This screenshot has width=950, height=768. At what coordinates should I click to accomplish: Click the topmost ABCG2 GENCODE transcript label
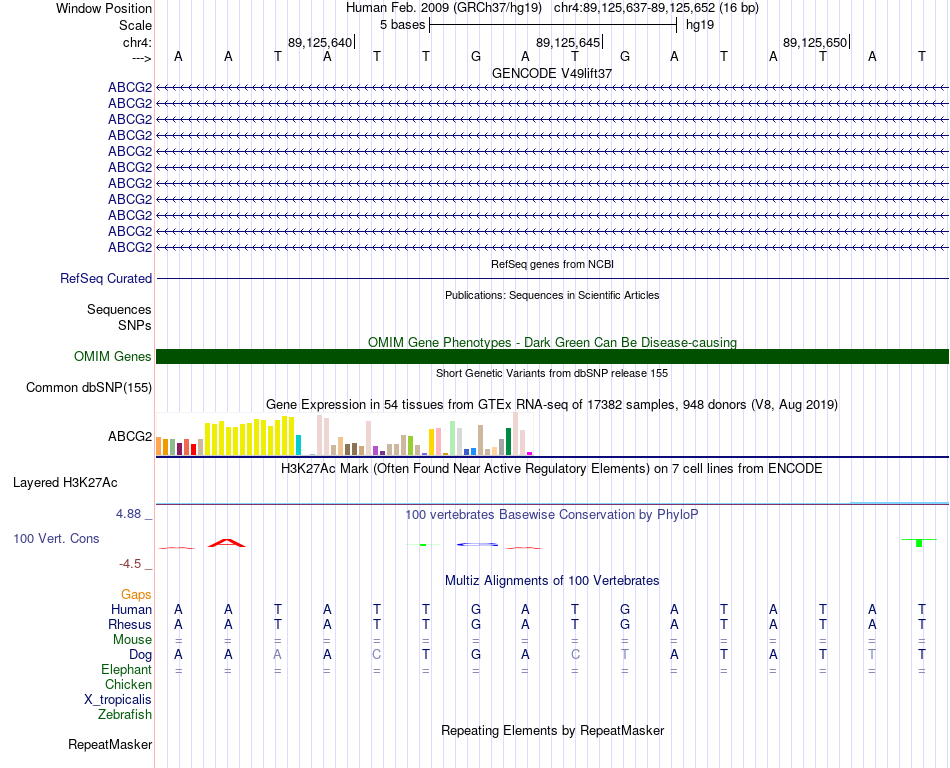click(130, 88)
